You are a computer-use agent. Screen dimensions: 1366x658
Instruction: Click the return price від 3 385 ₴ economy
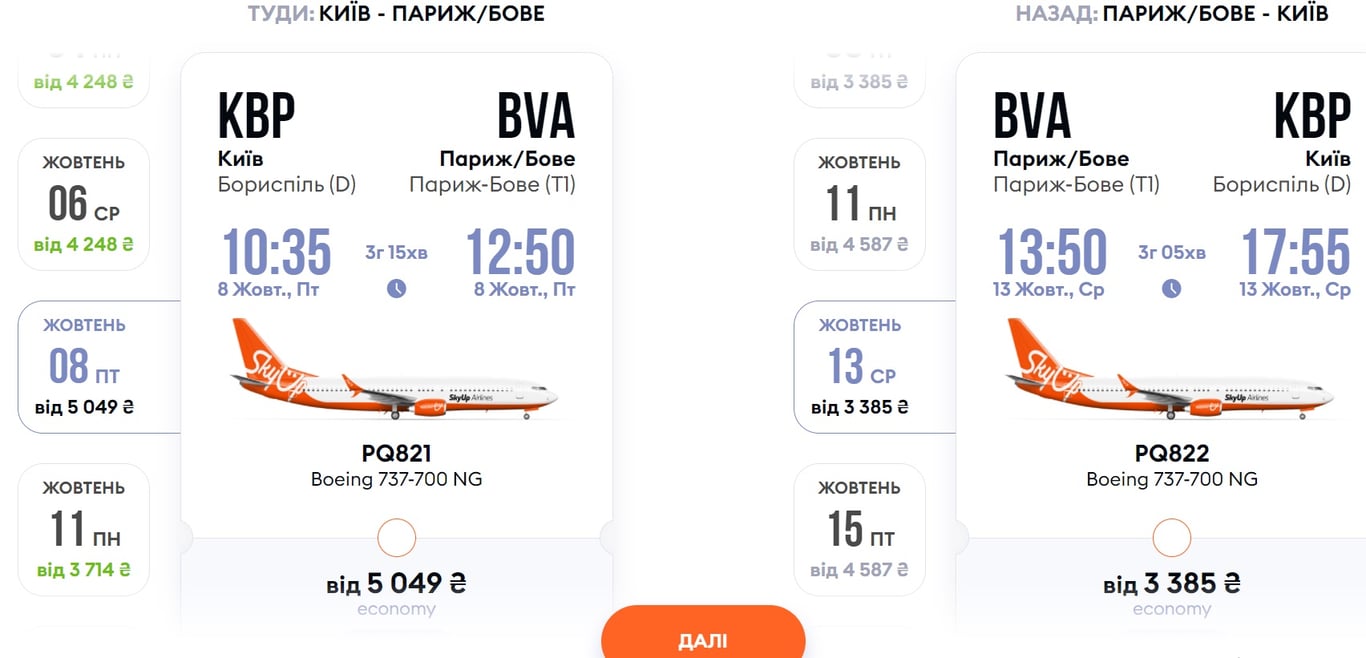tap(1171, 593)
